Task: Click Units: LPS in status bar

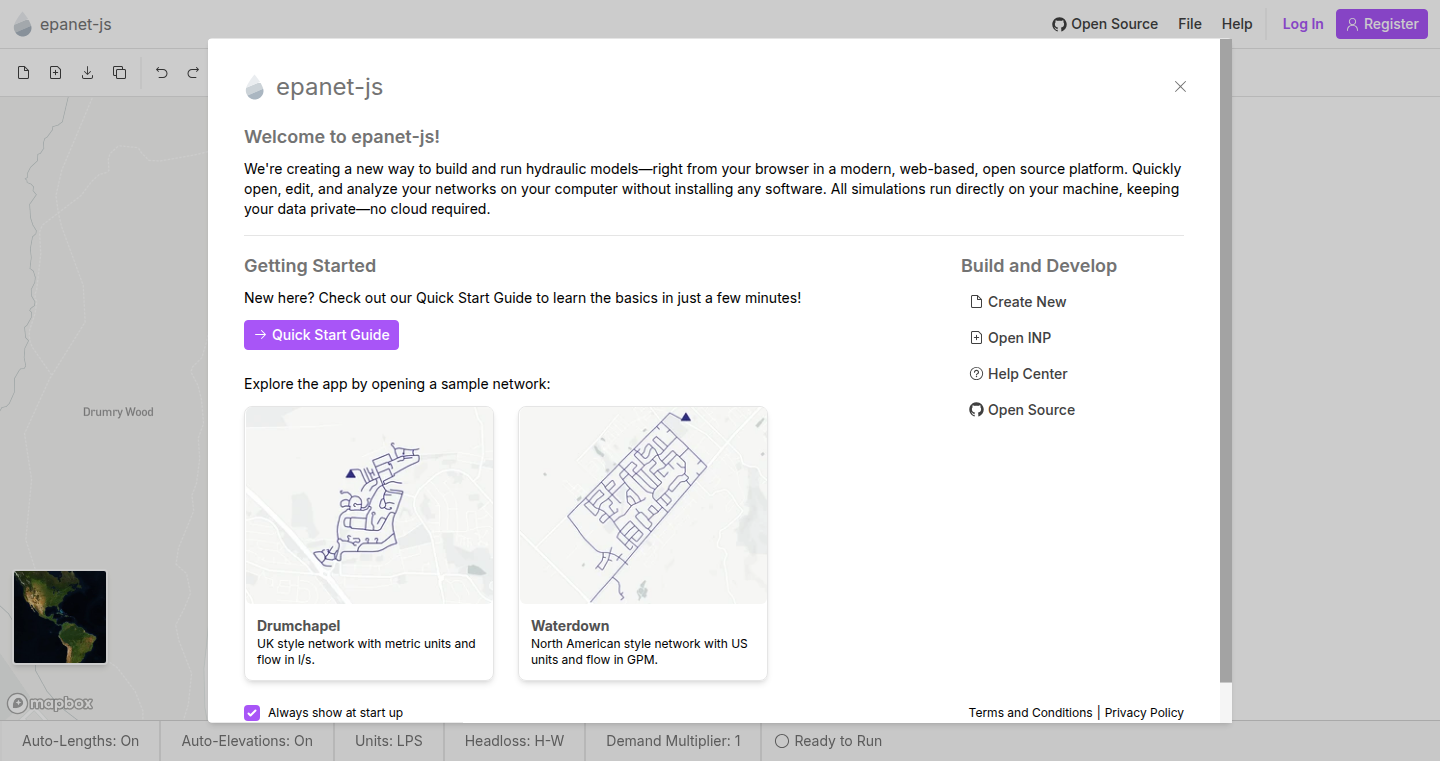Action: click(x=389, y=741)
